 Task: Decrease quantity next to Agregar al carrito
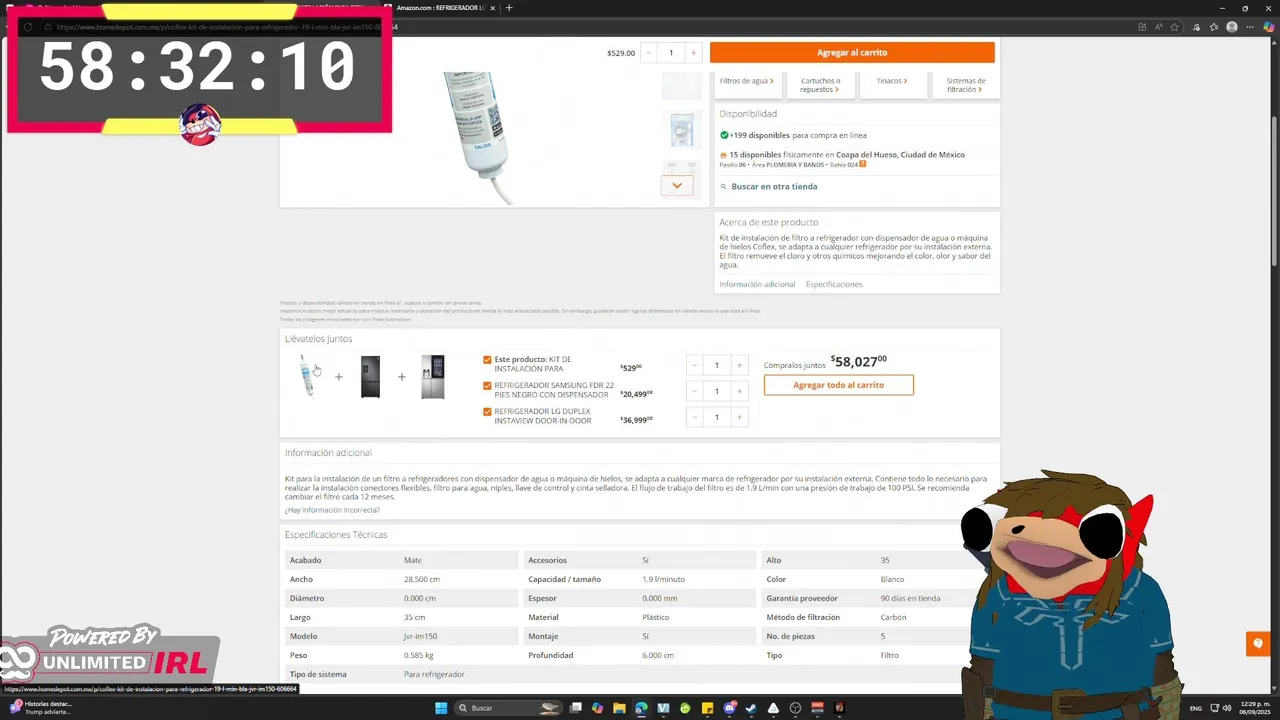tap(649, 53)
